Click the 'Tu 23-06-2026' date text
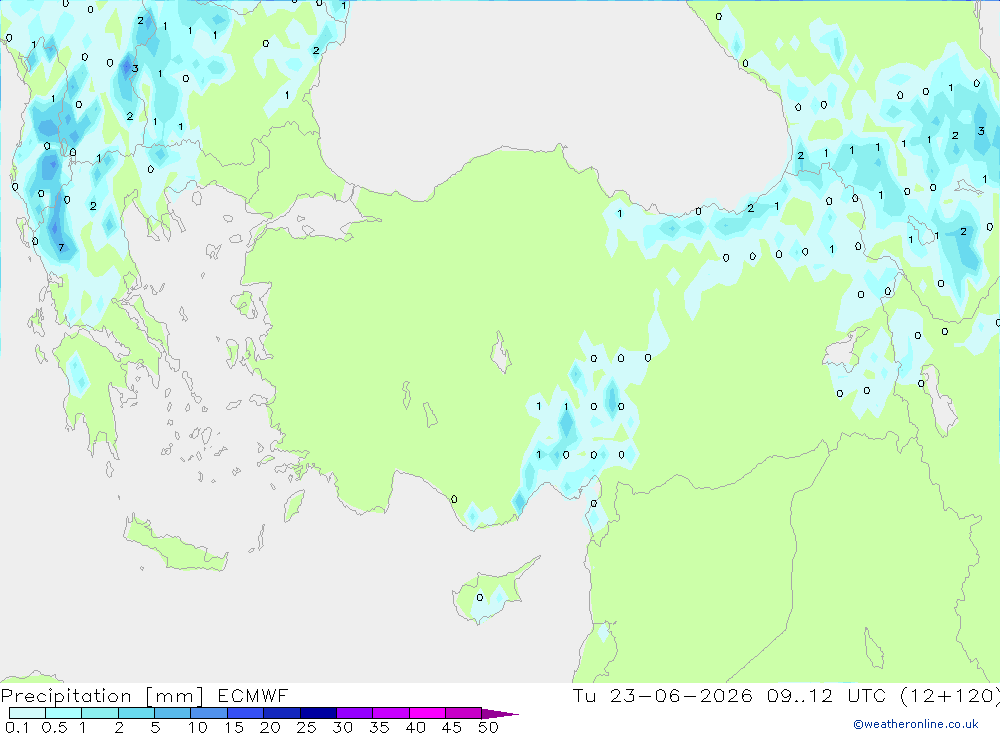 point(663,695)
